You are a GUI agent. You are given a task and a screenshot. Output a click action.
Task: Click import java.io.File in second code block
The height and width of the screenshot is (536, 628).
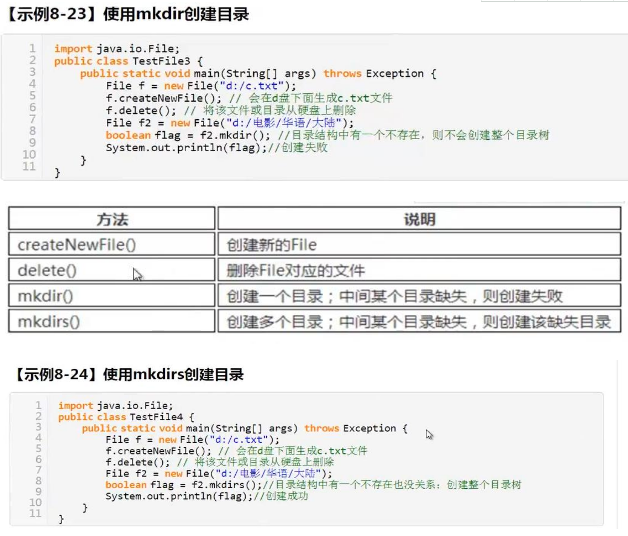click(x=116, y=405)
